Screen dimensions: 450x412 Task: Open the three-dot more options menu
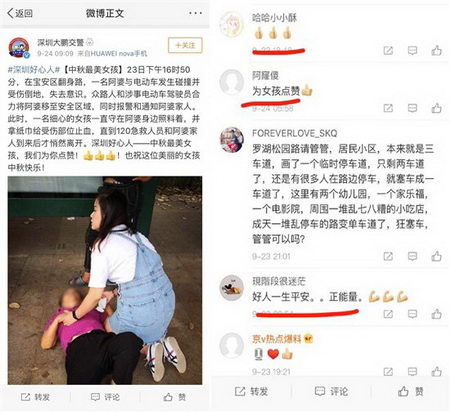pos(195,13)
